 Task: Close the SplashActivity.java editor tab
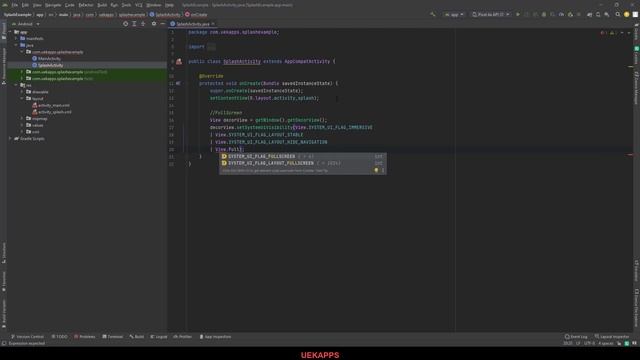213,24
